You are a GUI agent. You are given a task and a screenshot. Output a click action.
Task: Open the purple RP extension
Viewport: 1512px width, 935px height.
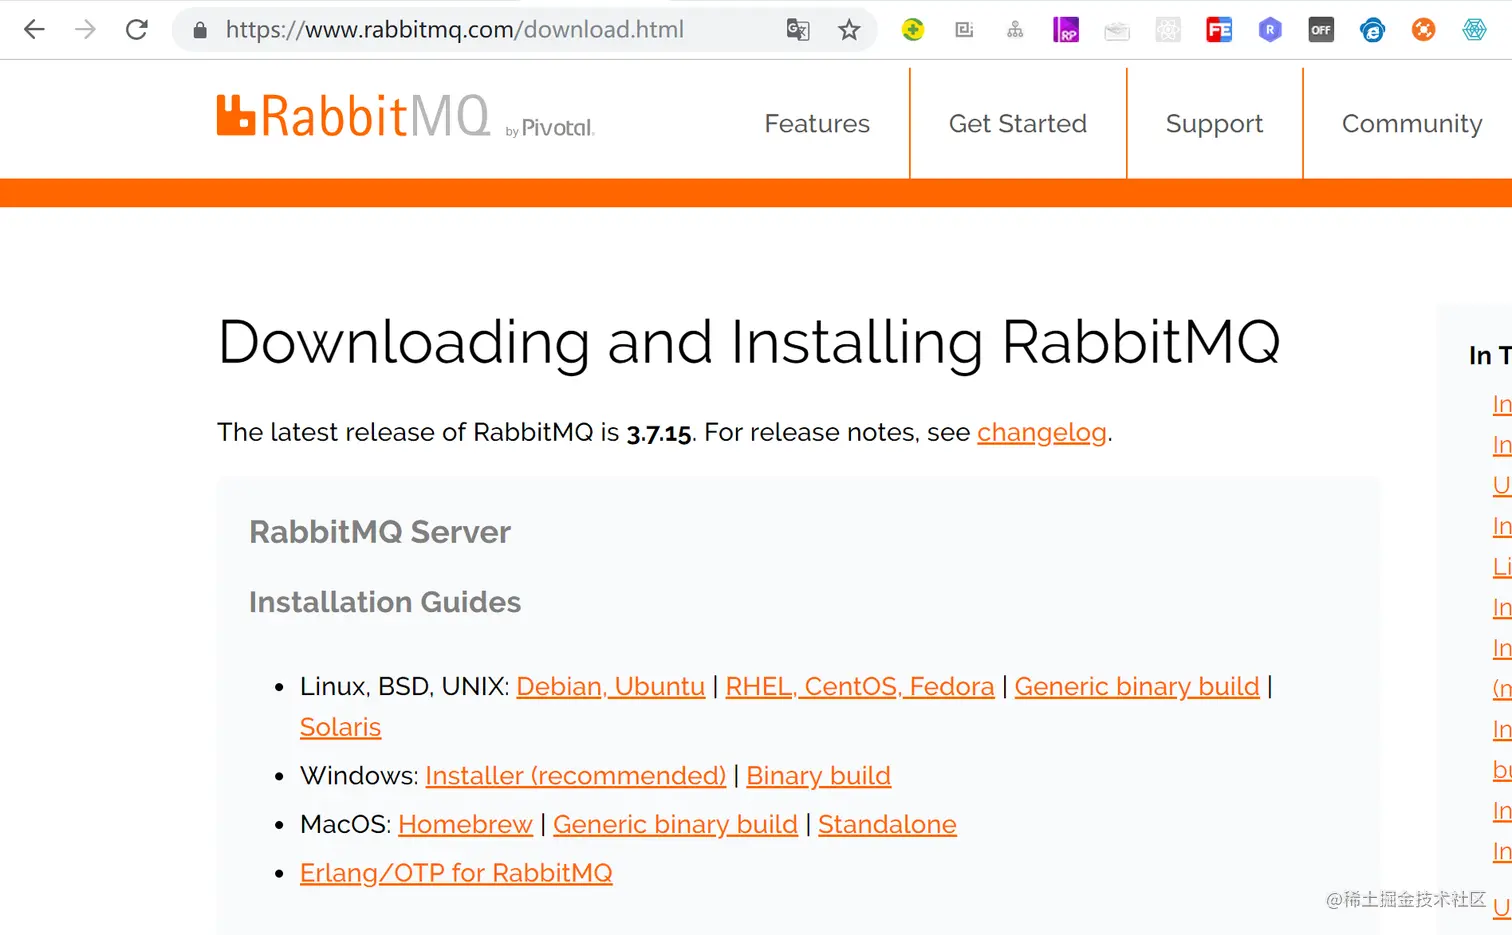(1066, 30)
